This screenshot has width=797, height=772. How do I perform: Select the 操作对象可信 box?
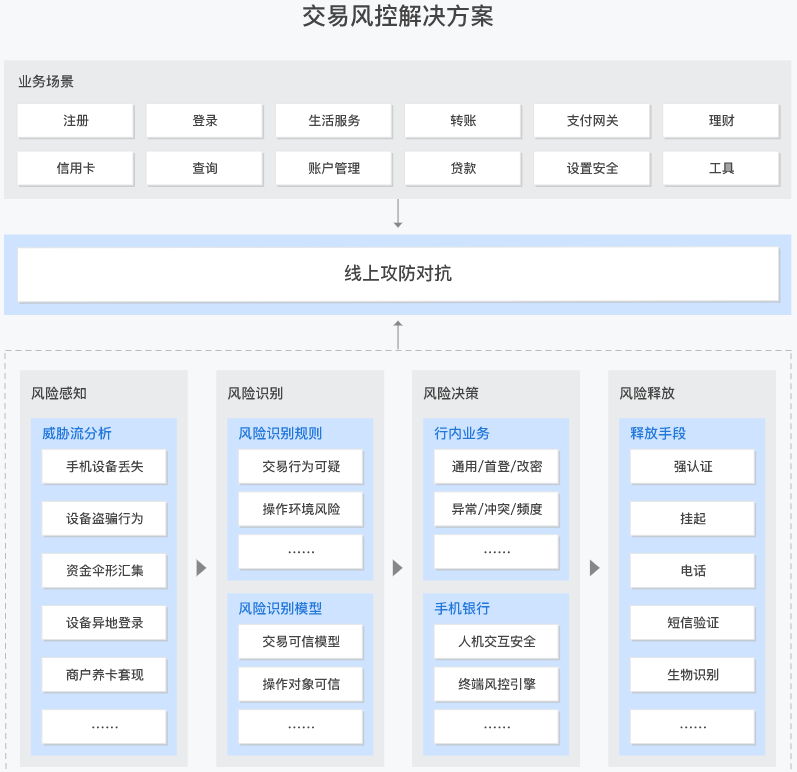coord(301,685)
